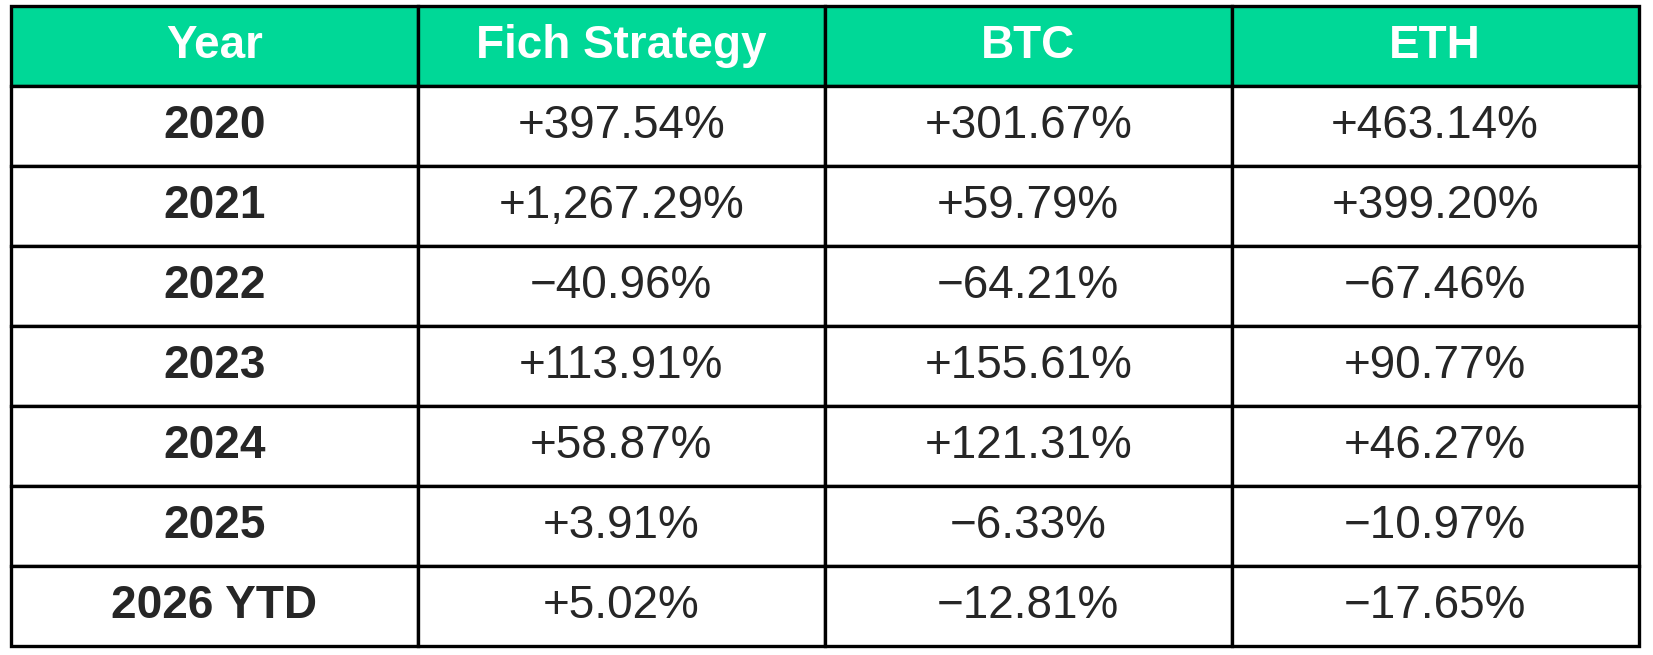
Task: Select the +58.87% cell for 2024
Action: pos(622,446)
